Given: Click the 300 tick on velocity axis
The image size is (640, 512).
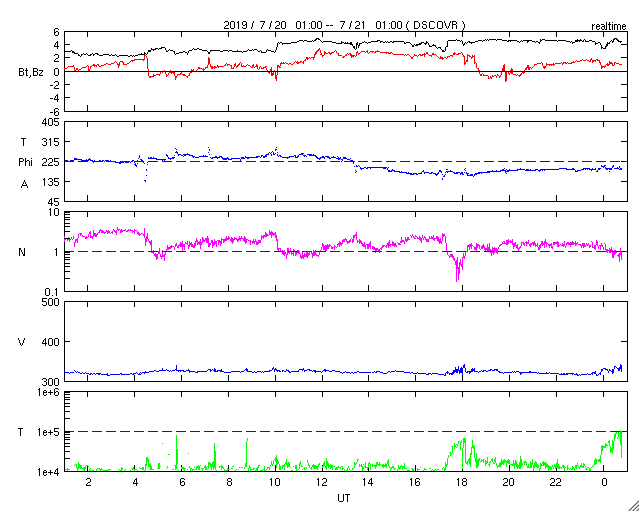Looking at the screenshot, I should (x=49, y=381).
